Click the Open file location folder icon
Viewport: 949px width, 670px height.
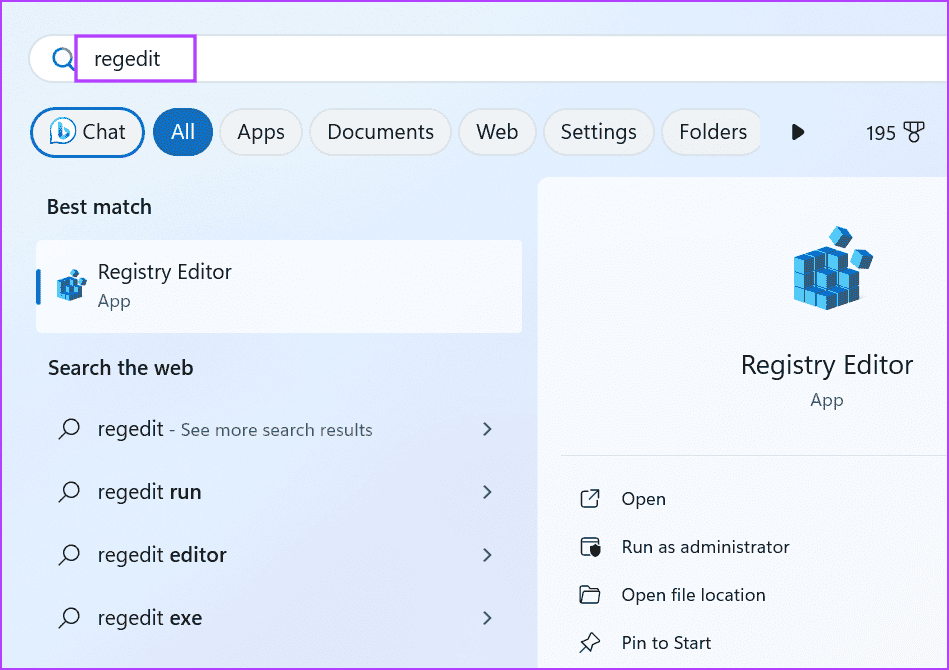click(589, 595)
